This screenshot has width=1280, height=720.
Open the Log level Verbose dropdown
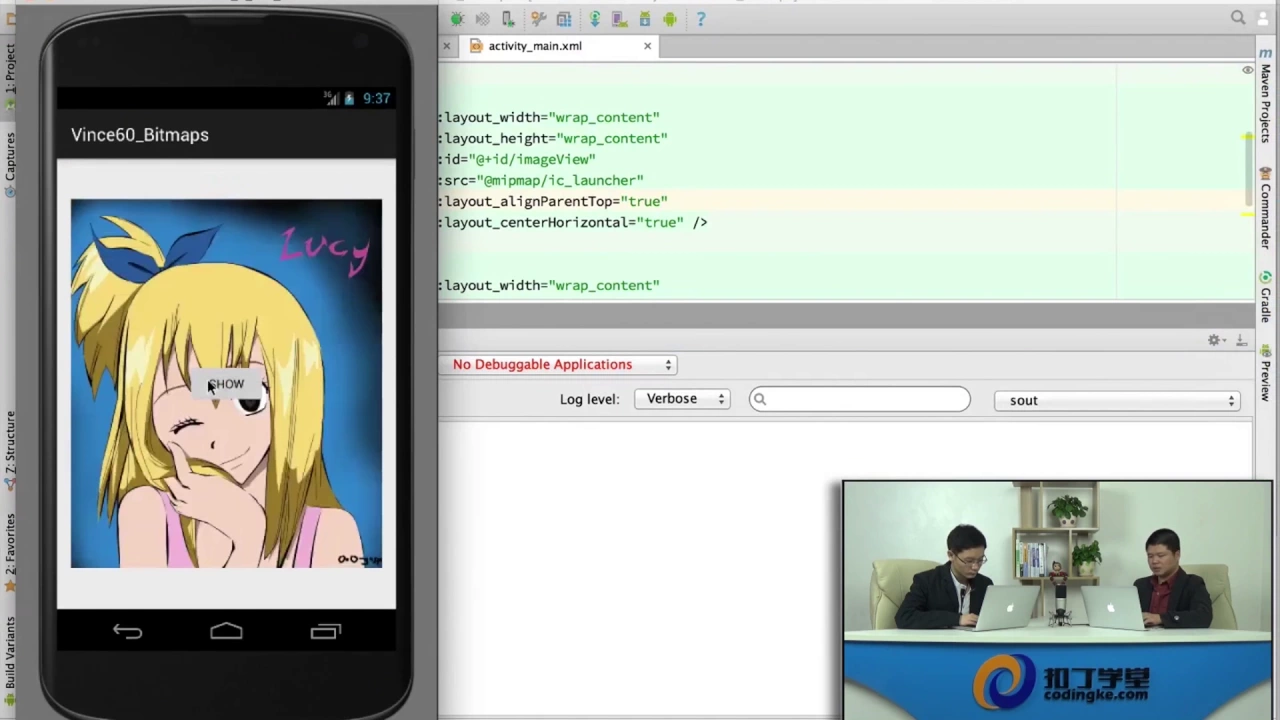tap(682, 399)
